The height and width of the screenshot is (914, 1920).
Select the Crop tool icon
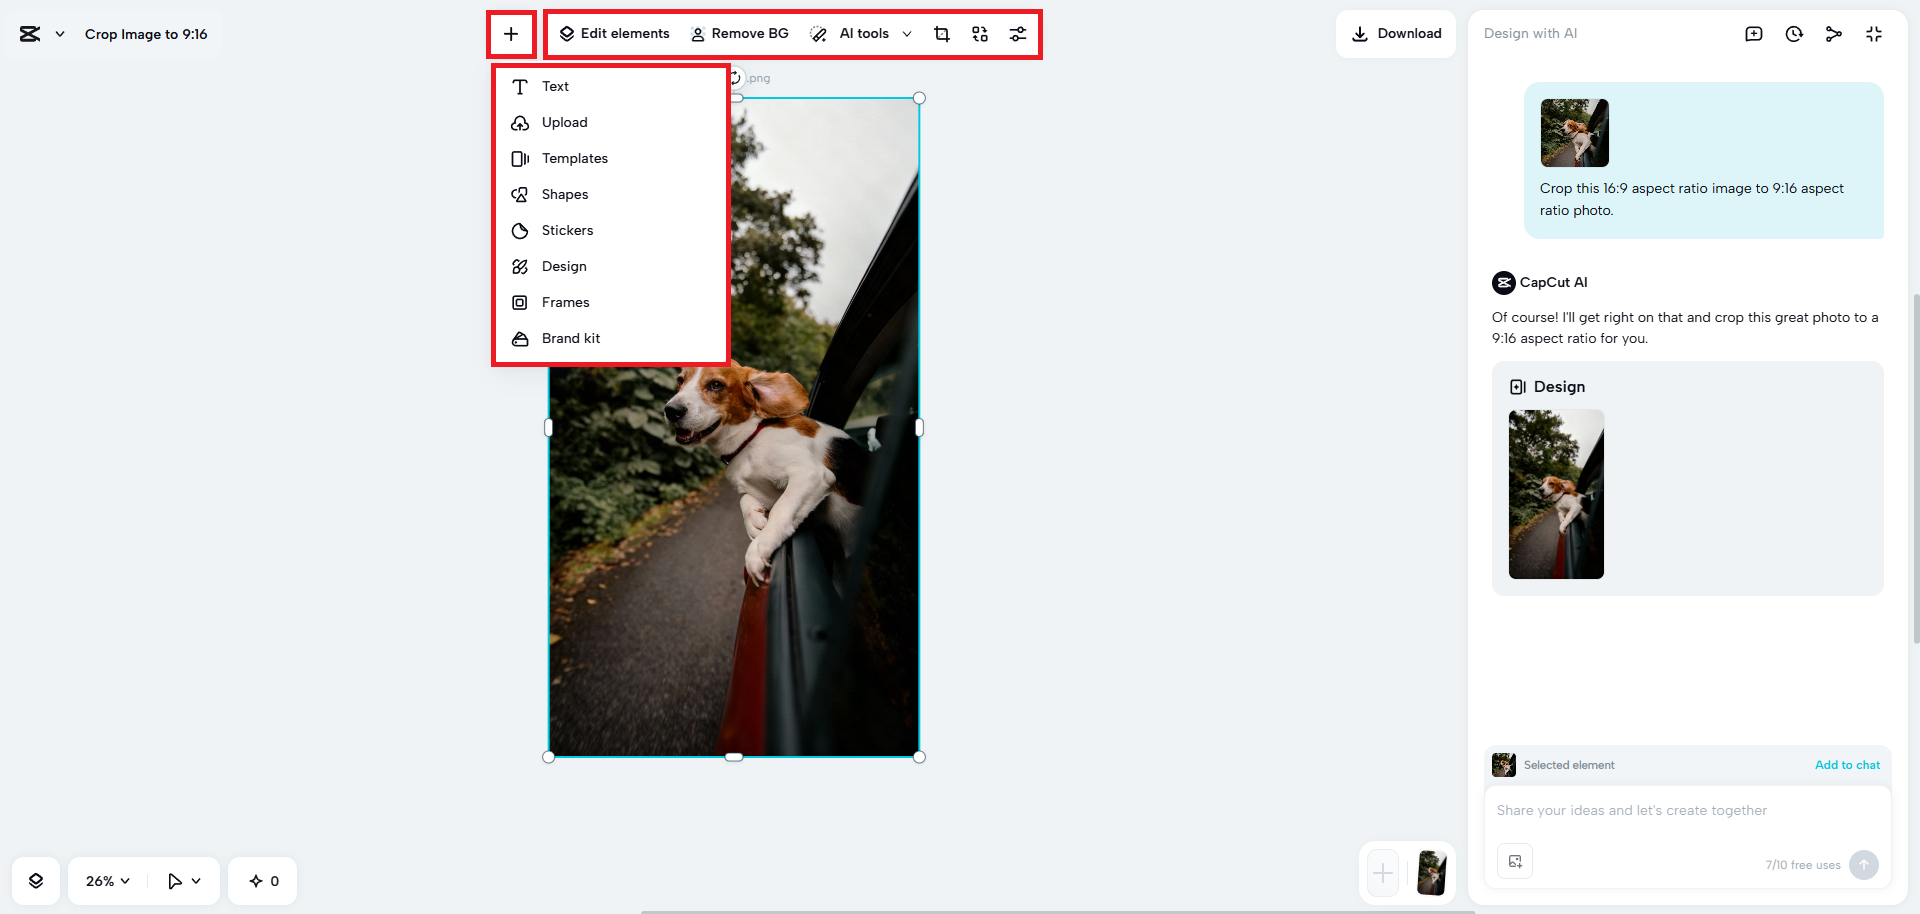pyautogui.click(x=942, y=34)
